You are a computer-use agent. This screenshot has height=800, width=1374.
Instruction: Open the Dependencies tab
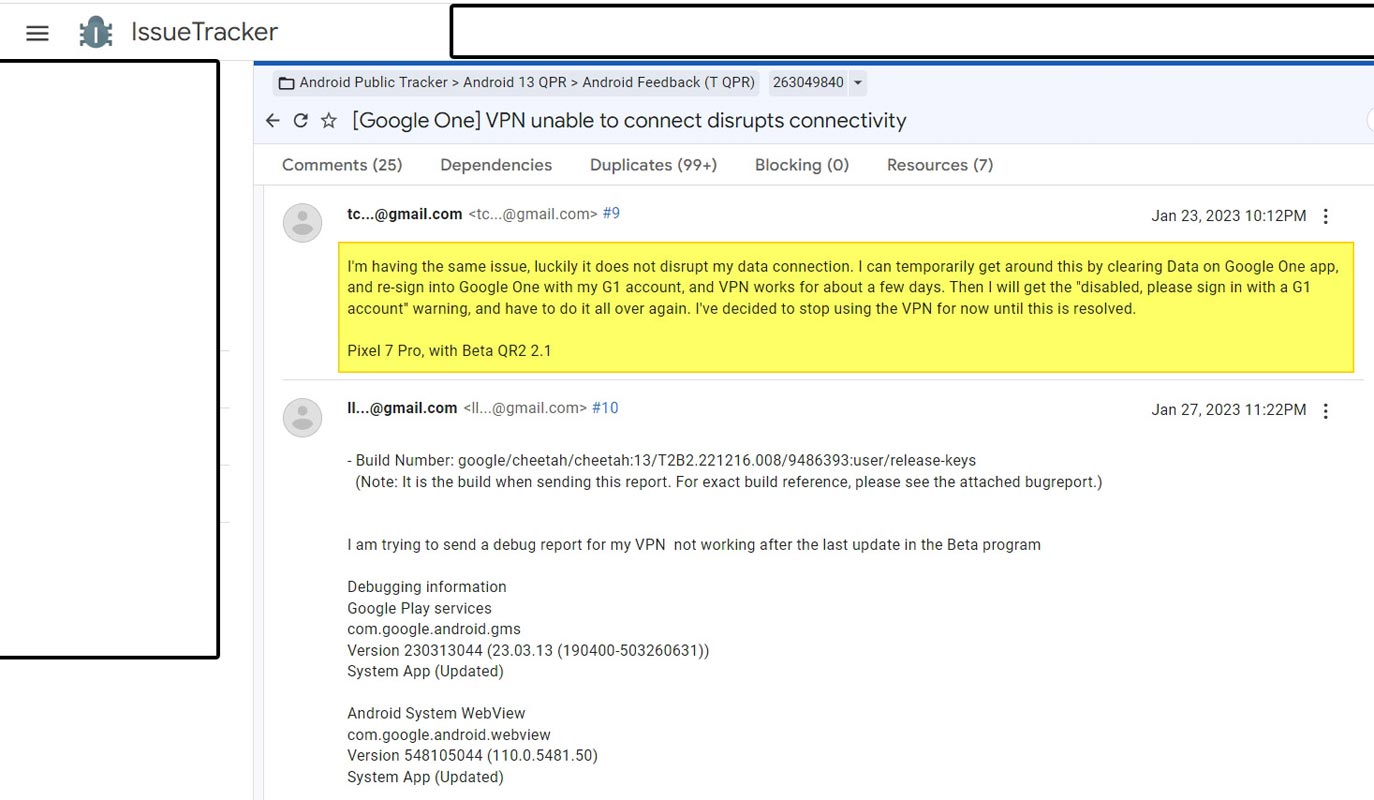pyautogui.click(x=496, y=165)
